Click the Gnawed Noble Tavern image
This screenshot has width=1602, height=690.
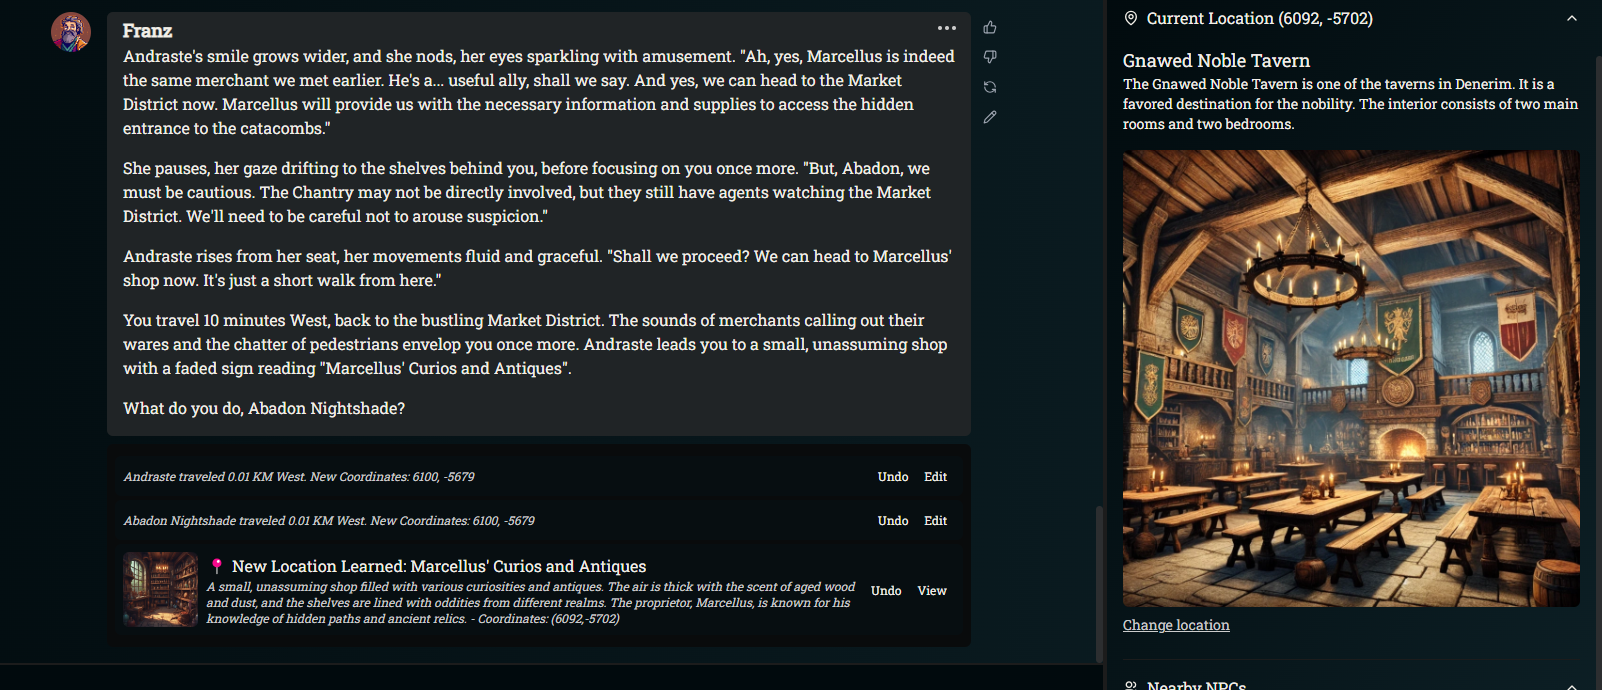click(x=1350, y=378)
